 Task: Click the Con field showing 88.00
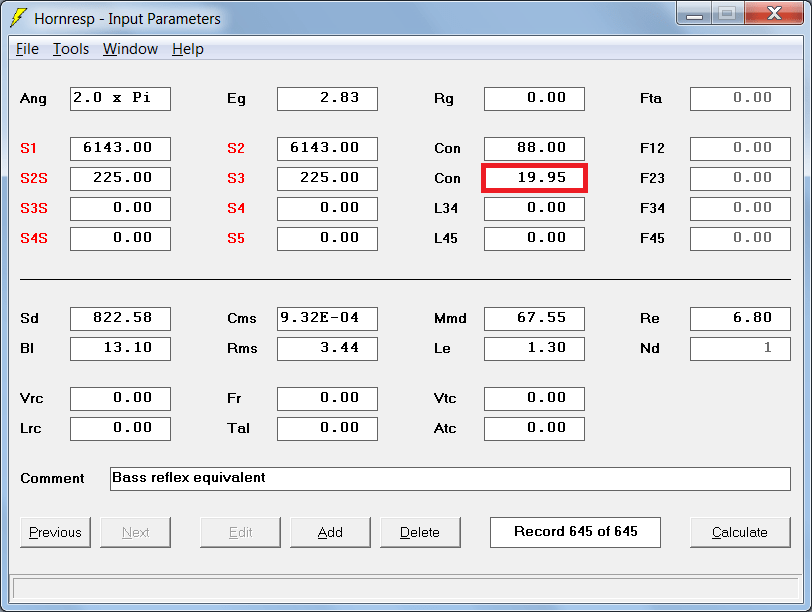(534, 149)
